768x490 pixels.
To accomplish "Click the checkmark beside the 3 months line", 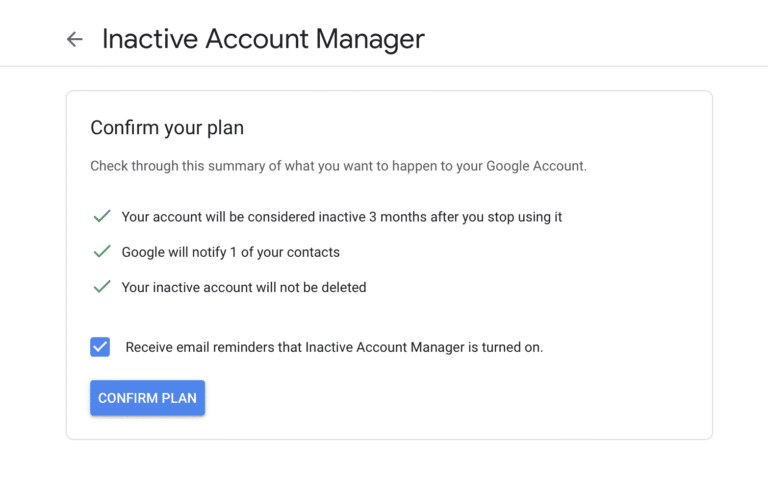I will tap(101, 216).
